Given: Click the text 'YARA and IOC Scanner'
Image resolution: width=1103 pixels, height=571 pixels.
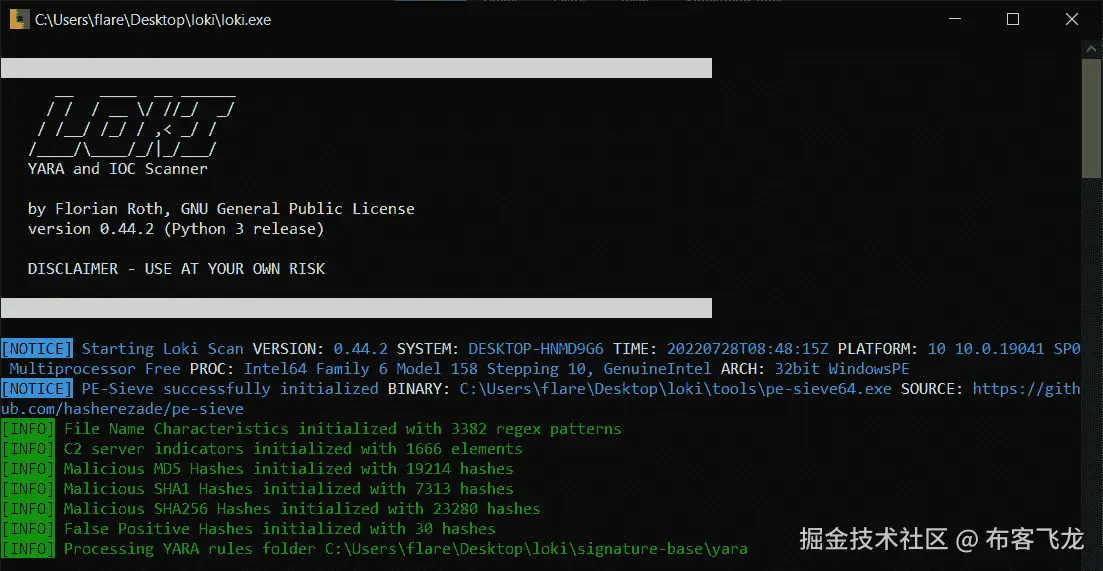Looking at the screenshot, I should pos(117,169).
